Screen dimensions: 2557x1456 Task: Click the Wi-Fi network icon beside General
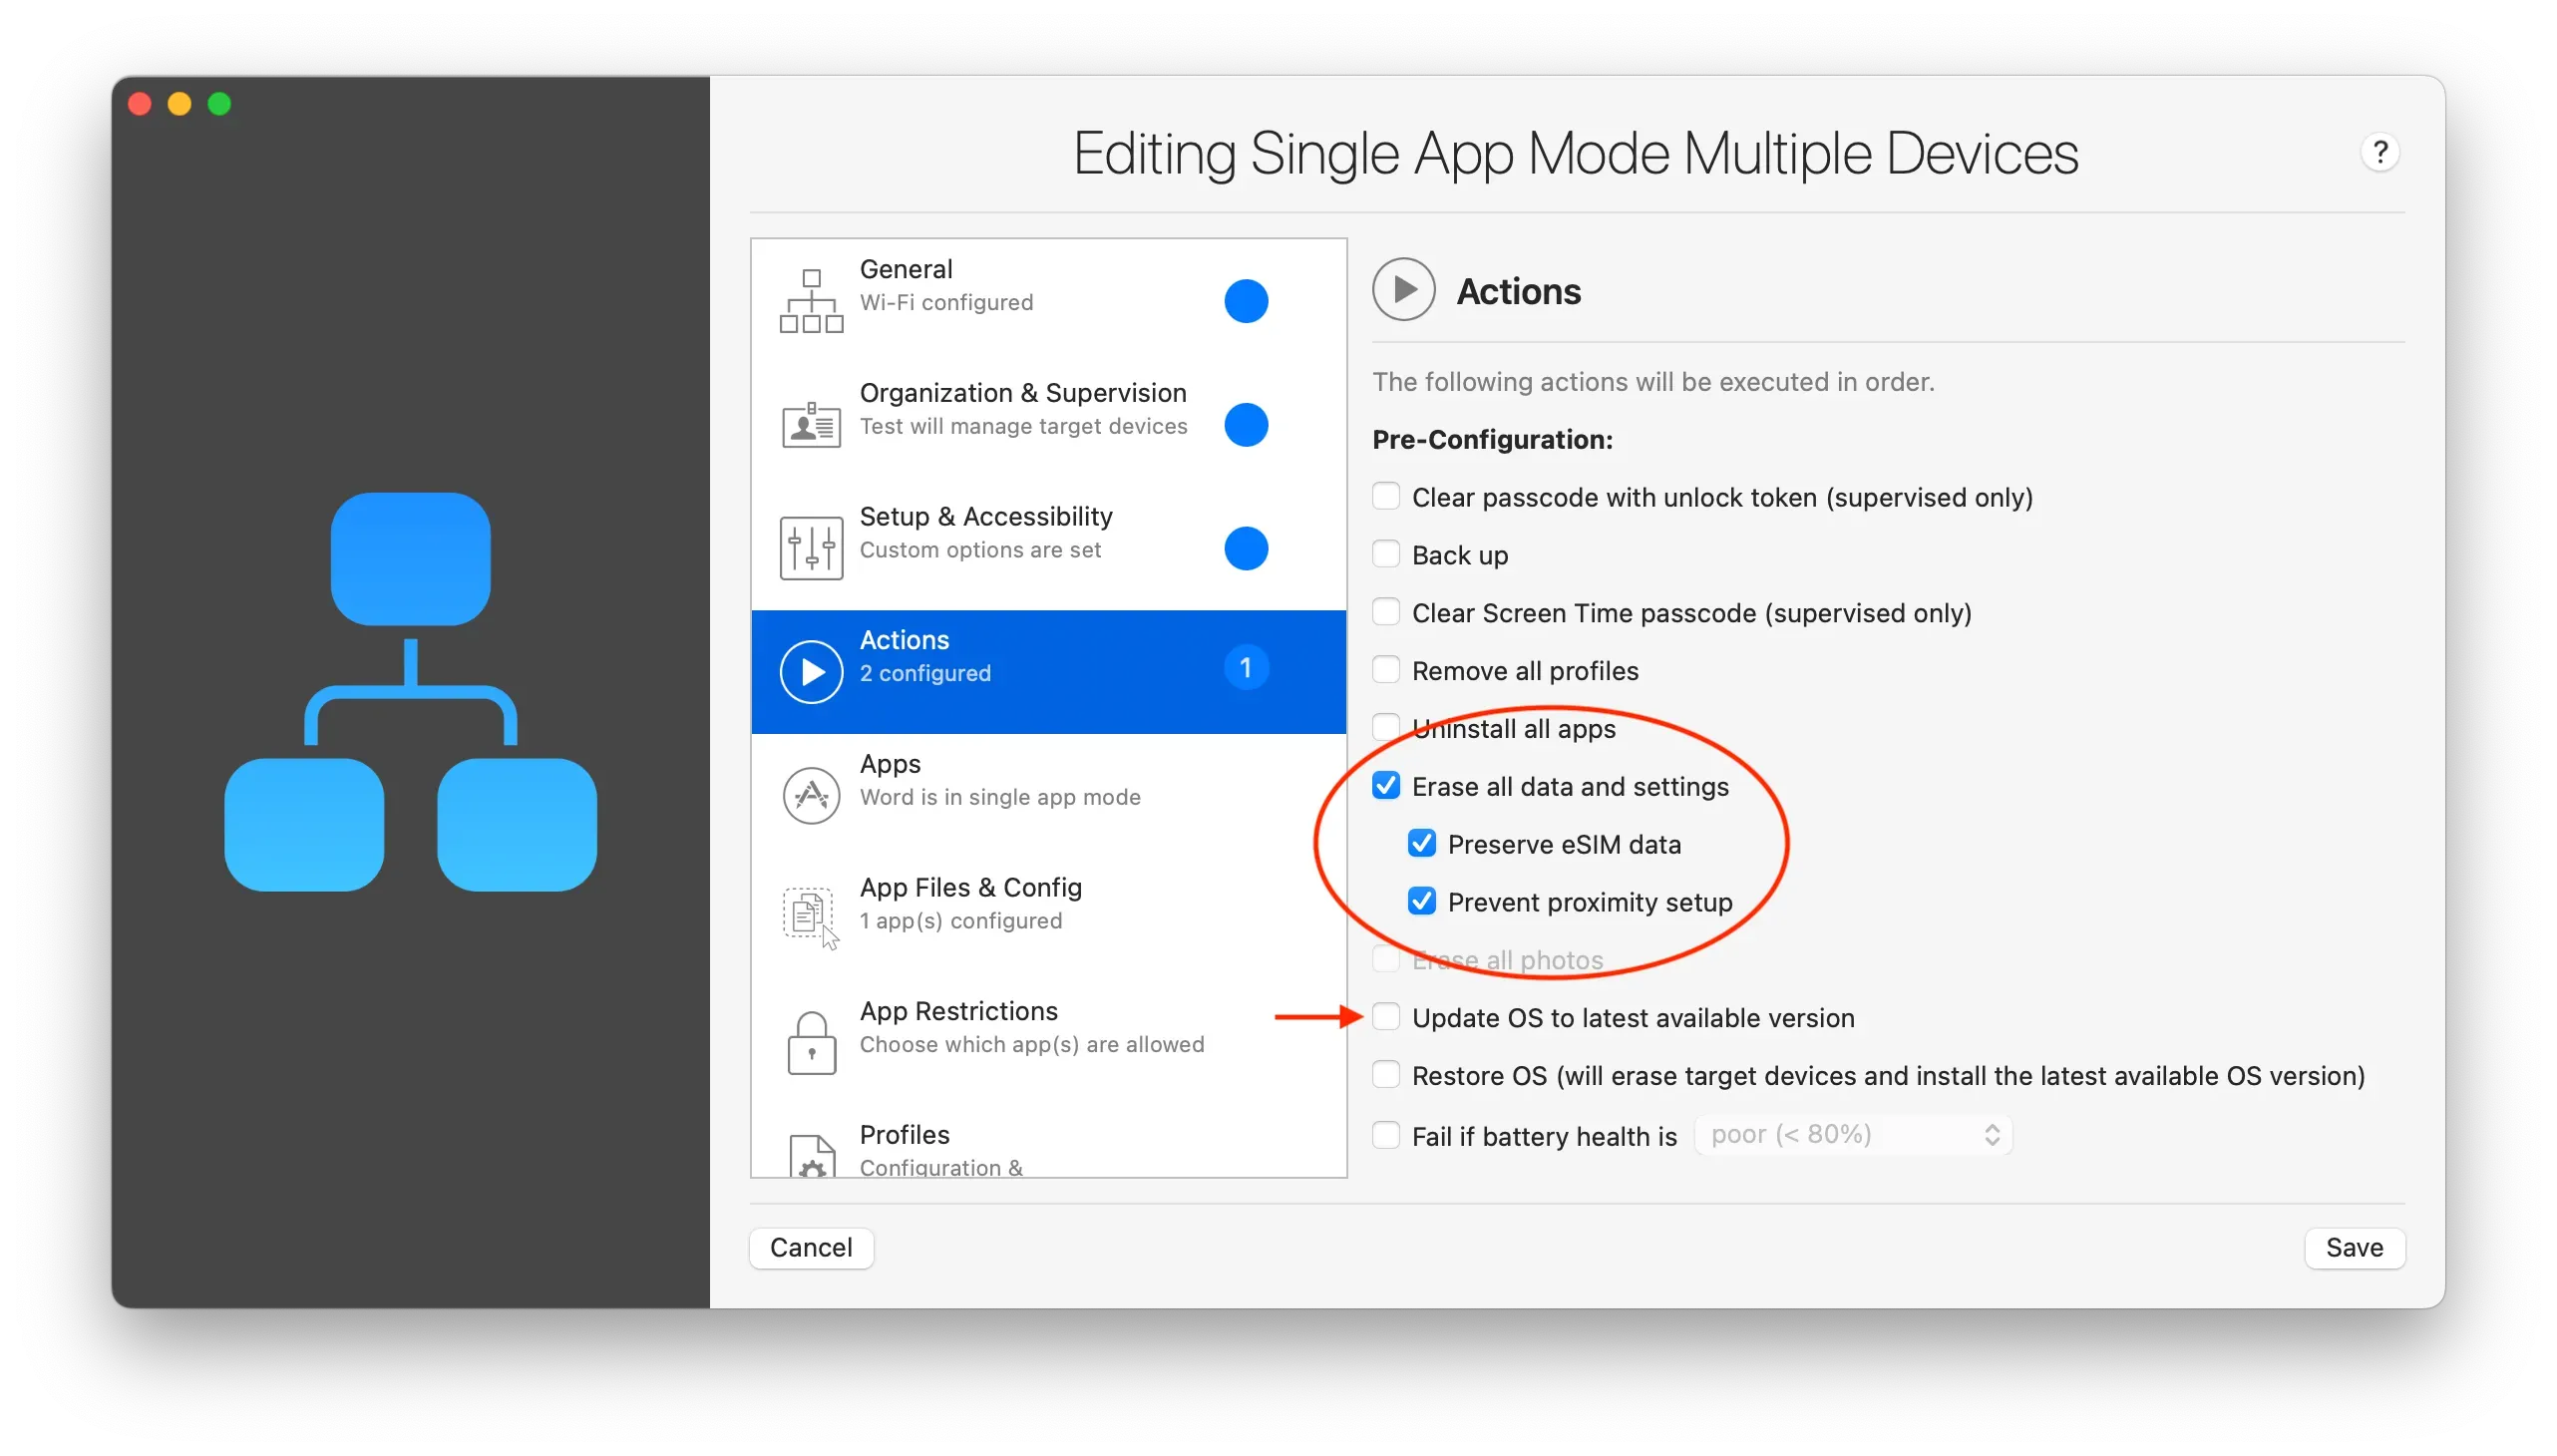pyautogui.click(x=810, y=300)
